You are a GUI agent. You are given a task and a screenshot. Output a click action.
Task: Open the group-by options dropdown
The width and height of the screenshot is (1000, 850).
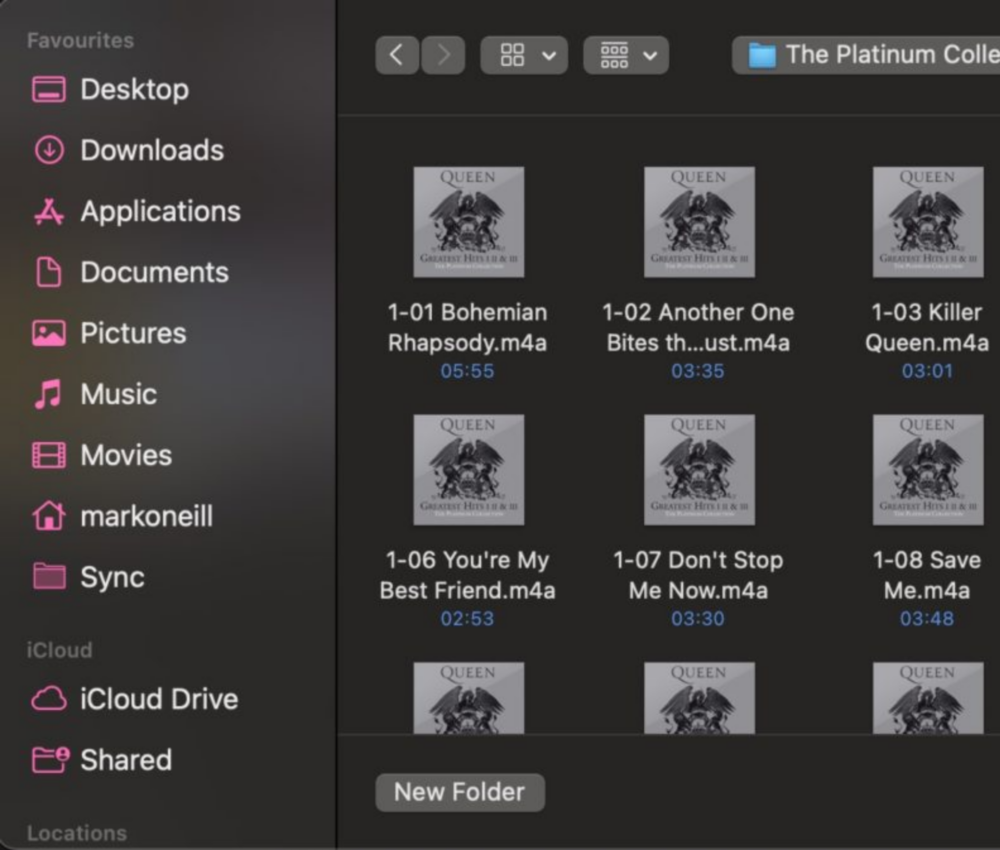626,55
